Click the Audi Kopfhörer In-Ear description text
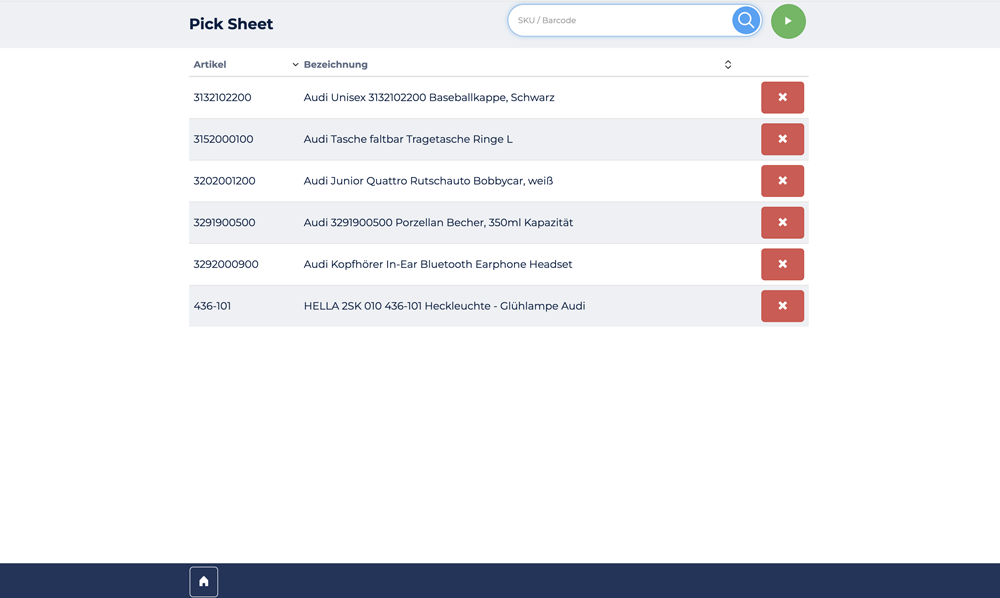Image resolution: width=1000 pixels, height=598 pixels. click(438, 264)
